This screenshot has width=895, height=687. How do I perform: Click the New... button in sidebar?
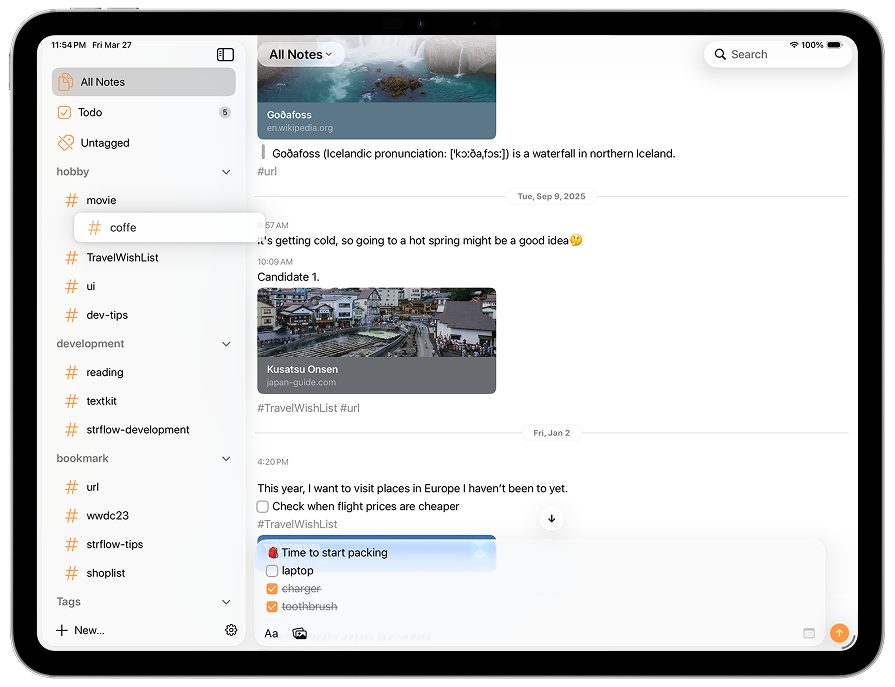[80, 631]
